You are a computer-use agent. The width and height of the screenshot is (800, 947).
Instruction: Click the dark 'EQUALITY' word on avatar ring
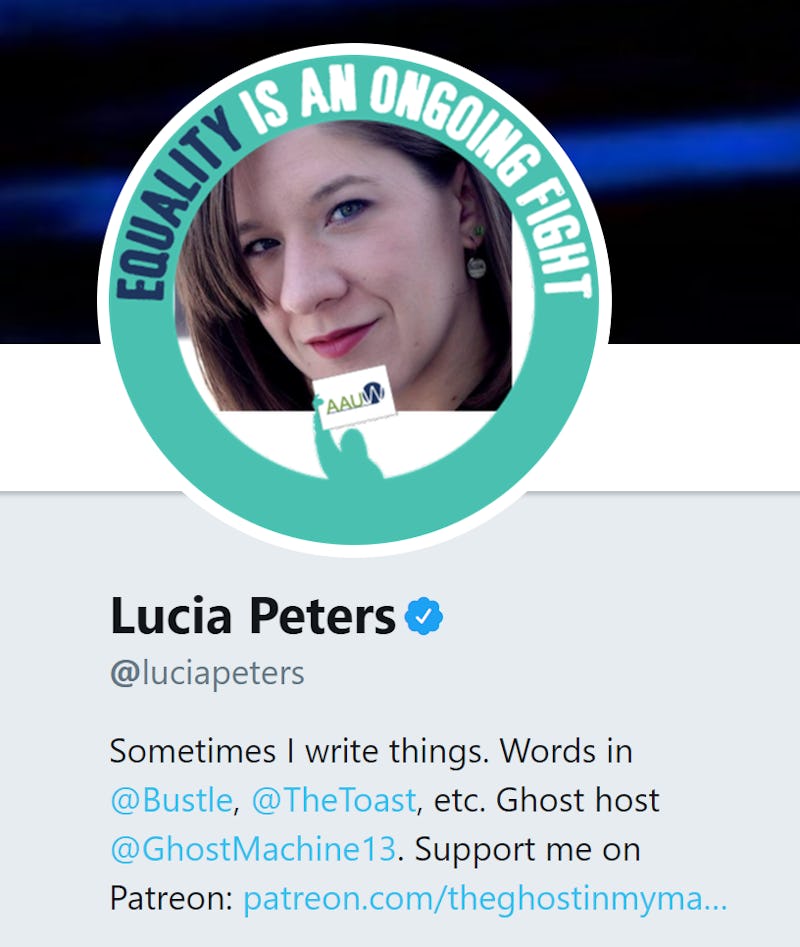[174, 205]
